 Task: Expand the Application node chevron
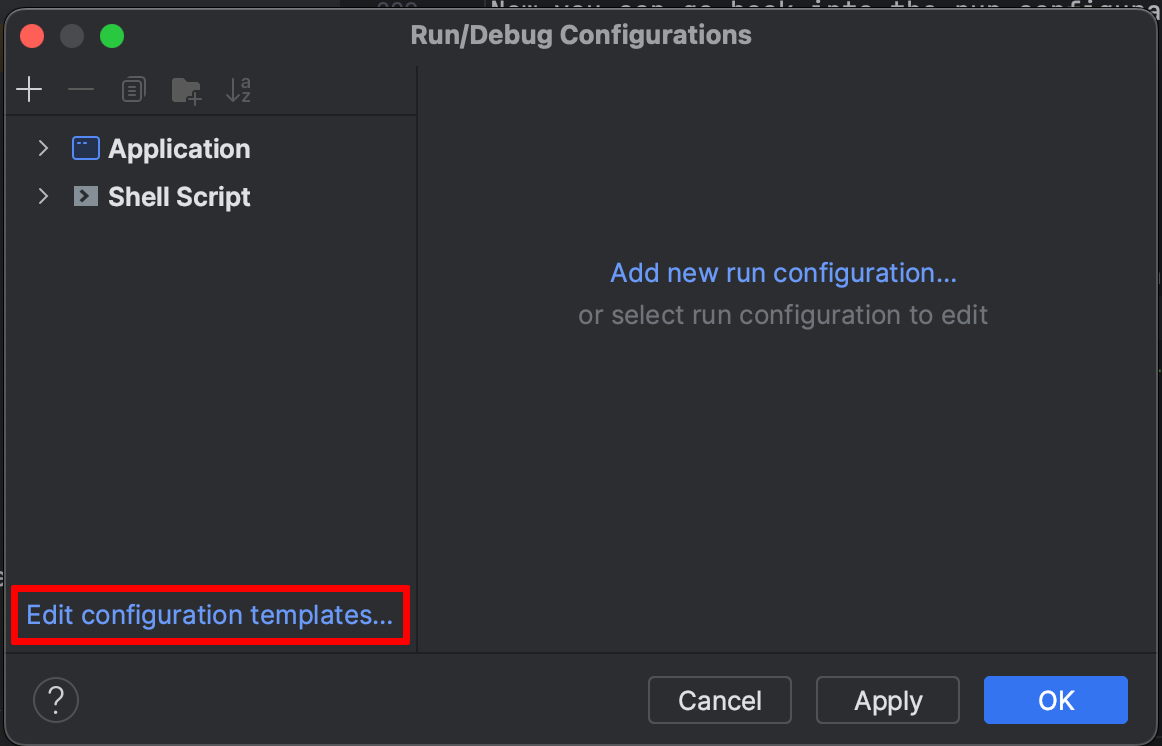(x=43, y=149)
